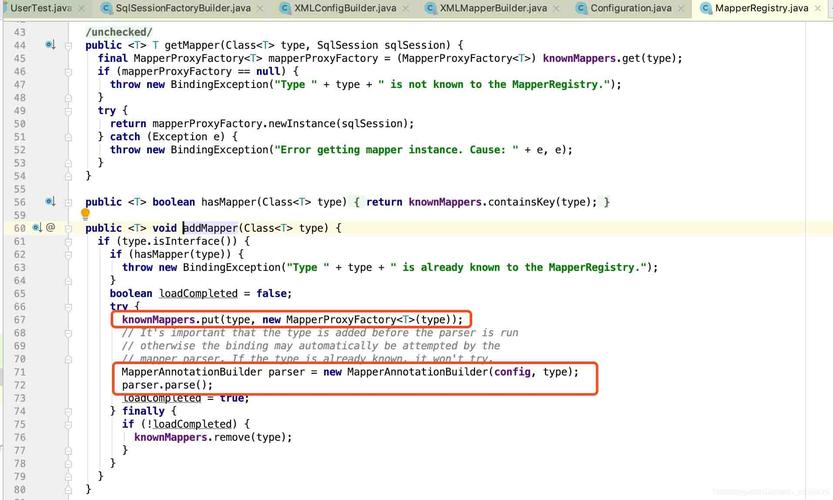Click 'parser.parse()' on line 72
Image resolution: width=833 pixels, height=500 pixels.
pos(167,385)
